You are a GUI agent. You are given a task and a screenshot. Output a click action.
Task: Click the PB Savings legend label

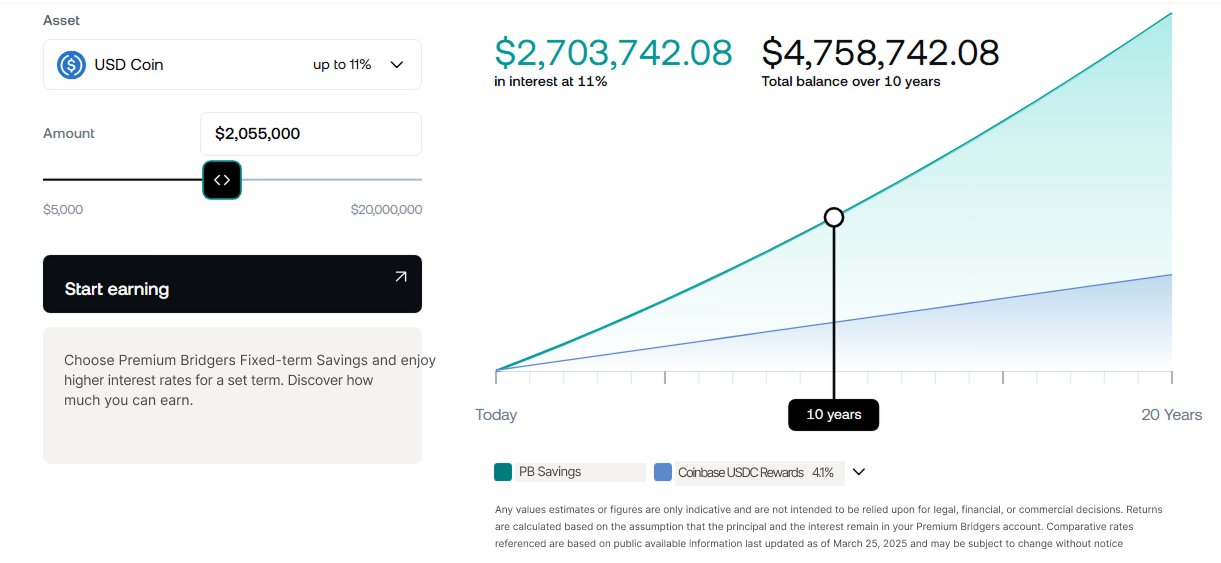pyautogui.click(x=550, y=472)
